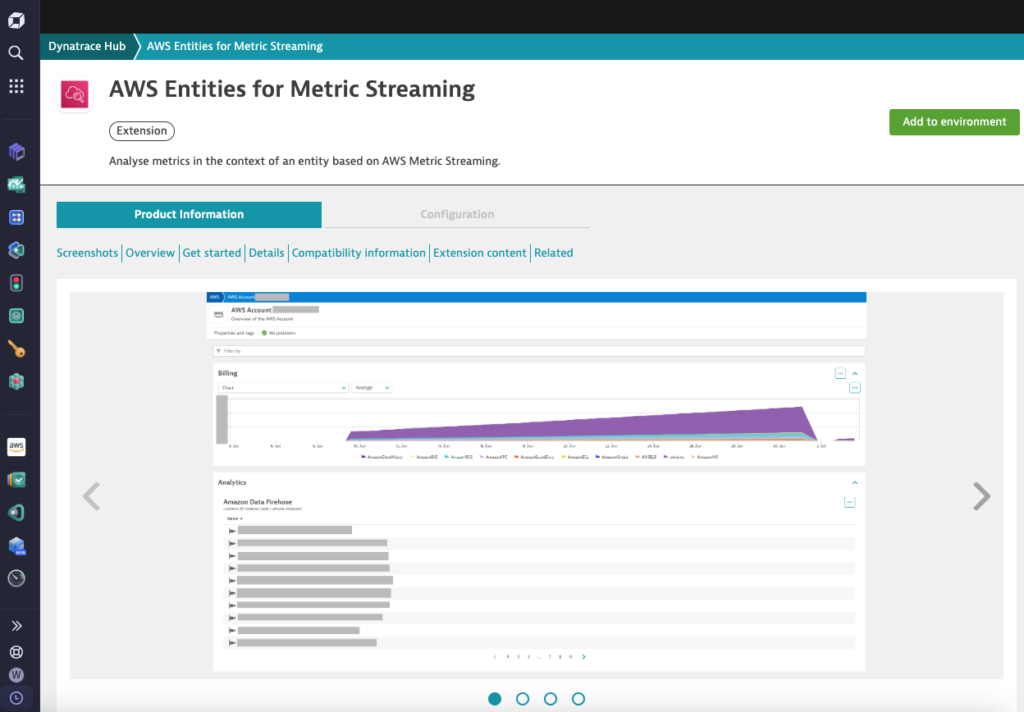Open the blue square grid app
This screenshot has width=1024, height=712.
[16, 218]
